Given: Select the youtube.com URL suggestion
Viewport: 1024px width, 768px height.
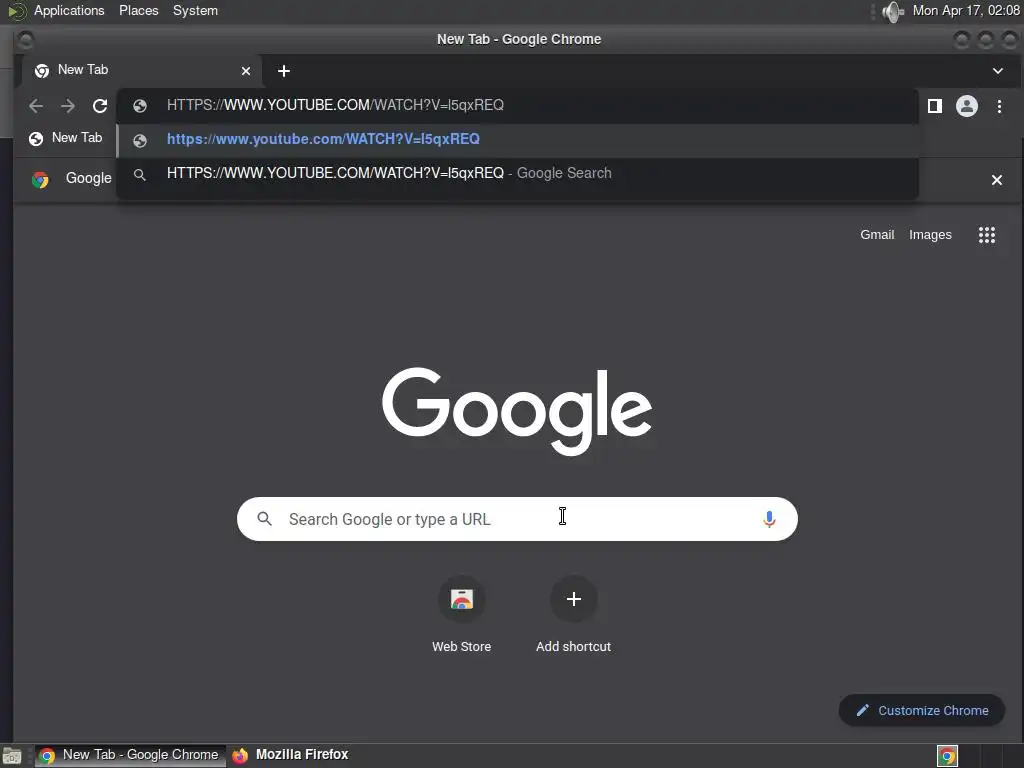Looking at the screenshot, I should click(x=517, y=140).
